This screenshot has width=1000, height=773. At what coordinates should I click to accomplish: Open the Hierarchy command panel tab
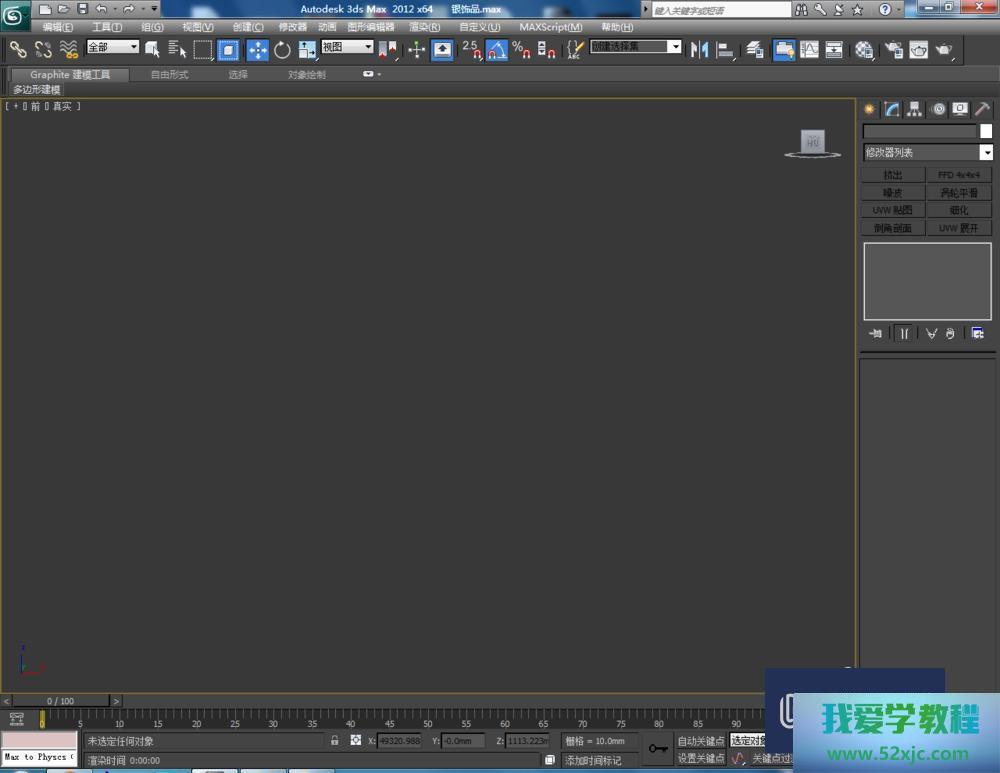click(914, 109)
